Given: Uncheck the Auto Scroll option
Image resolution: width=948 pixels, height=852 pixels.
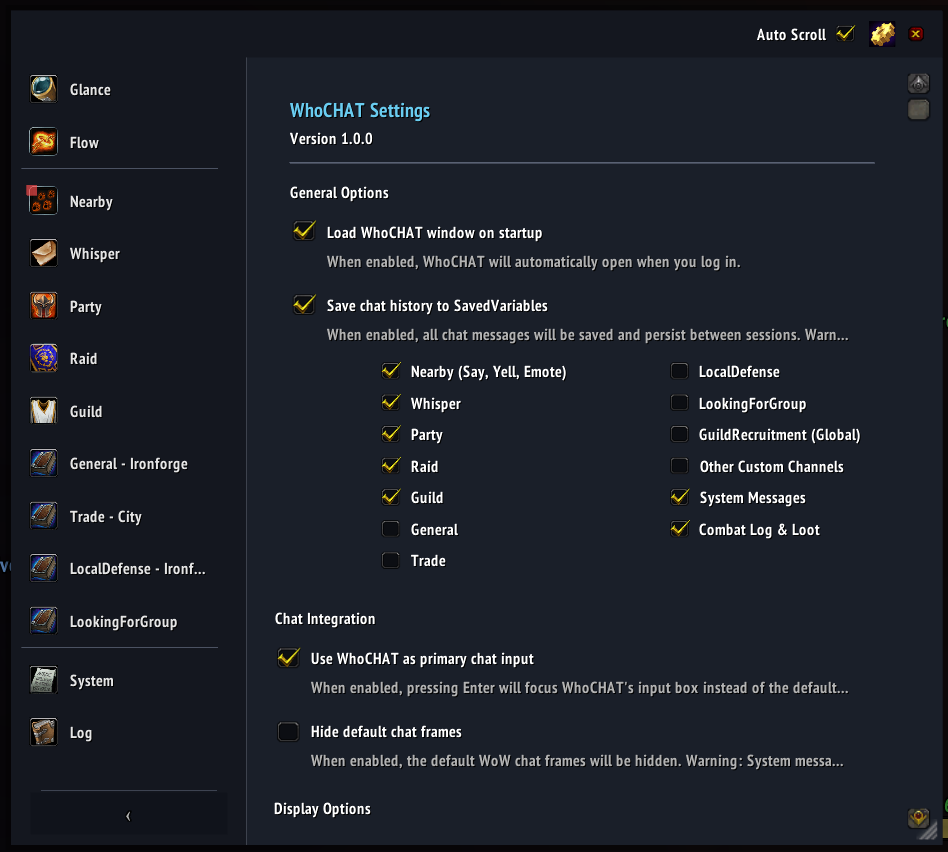Looking at the screenshot, I should (x=845, y=33).
